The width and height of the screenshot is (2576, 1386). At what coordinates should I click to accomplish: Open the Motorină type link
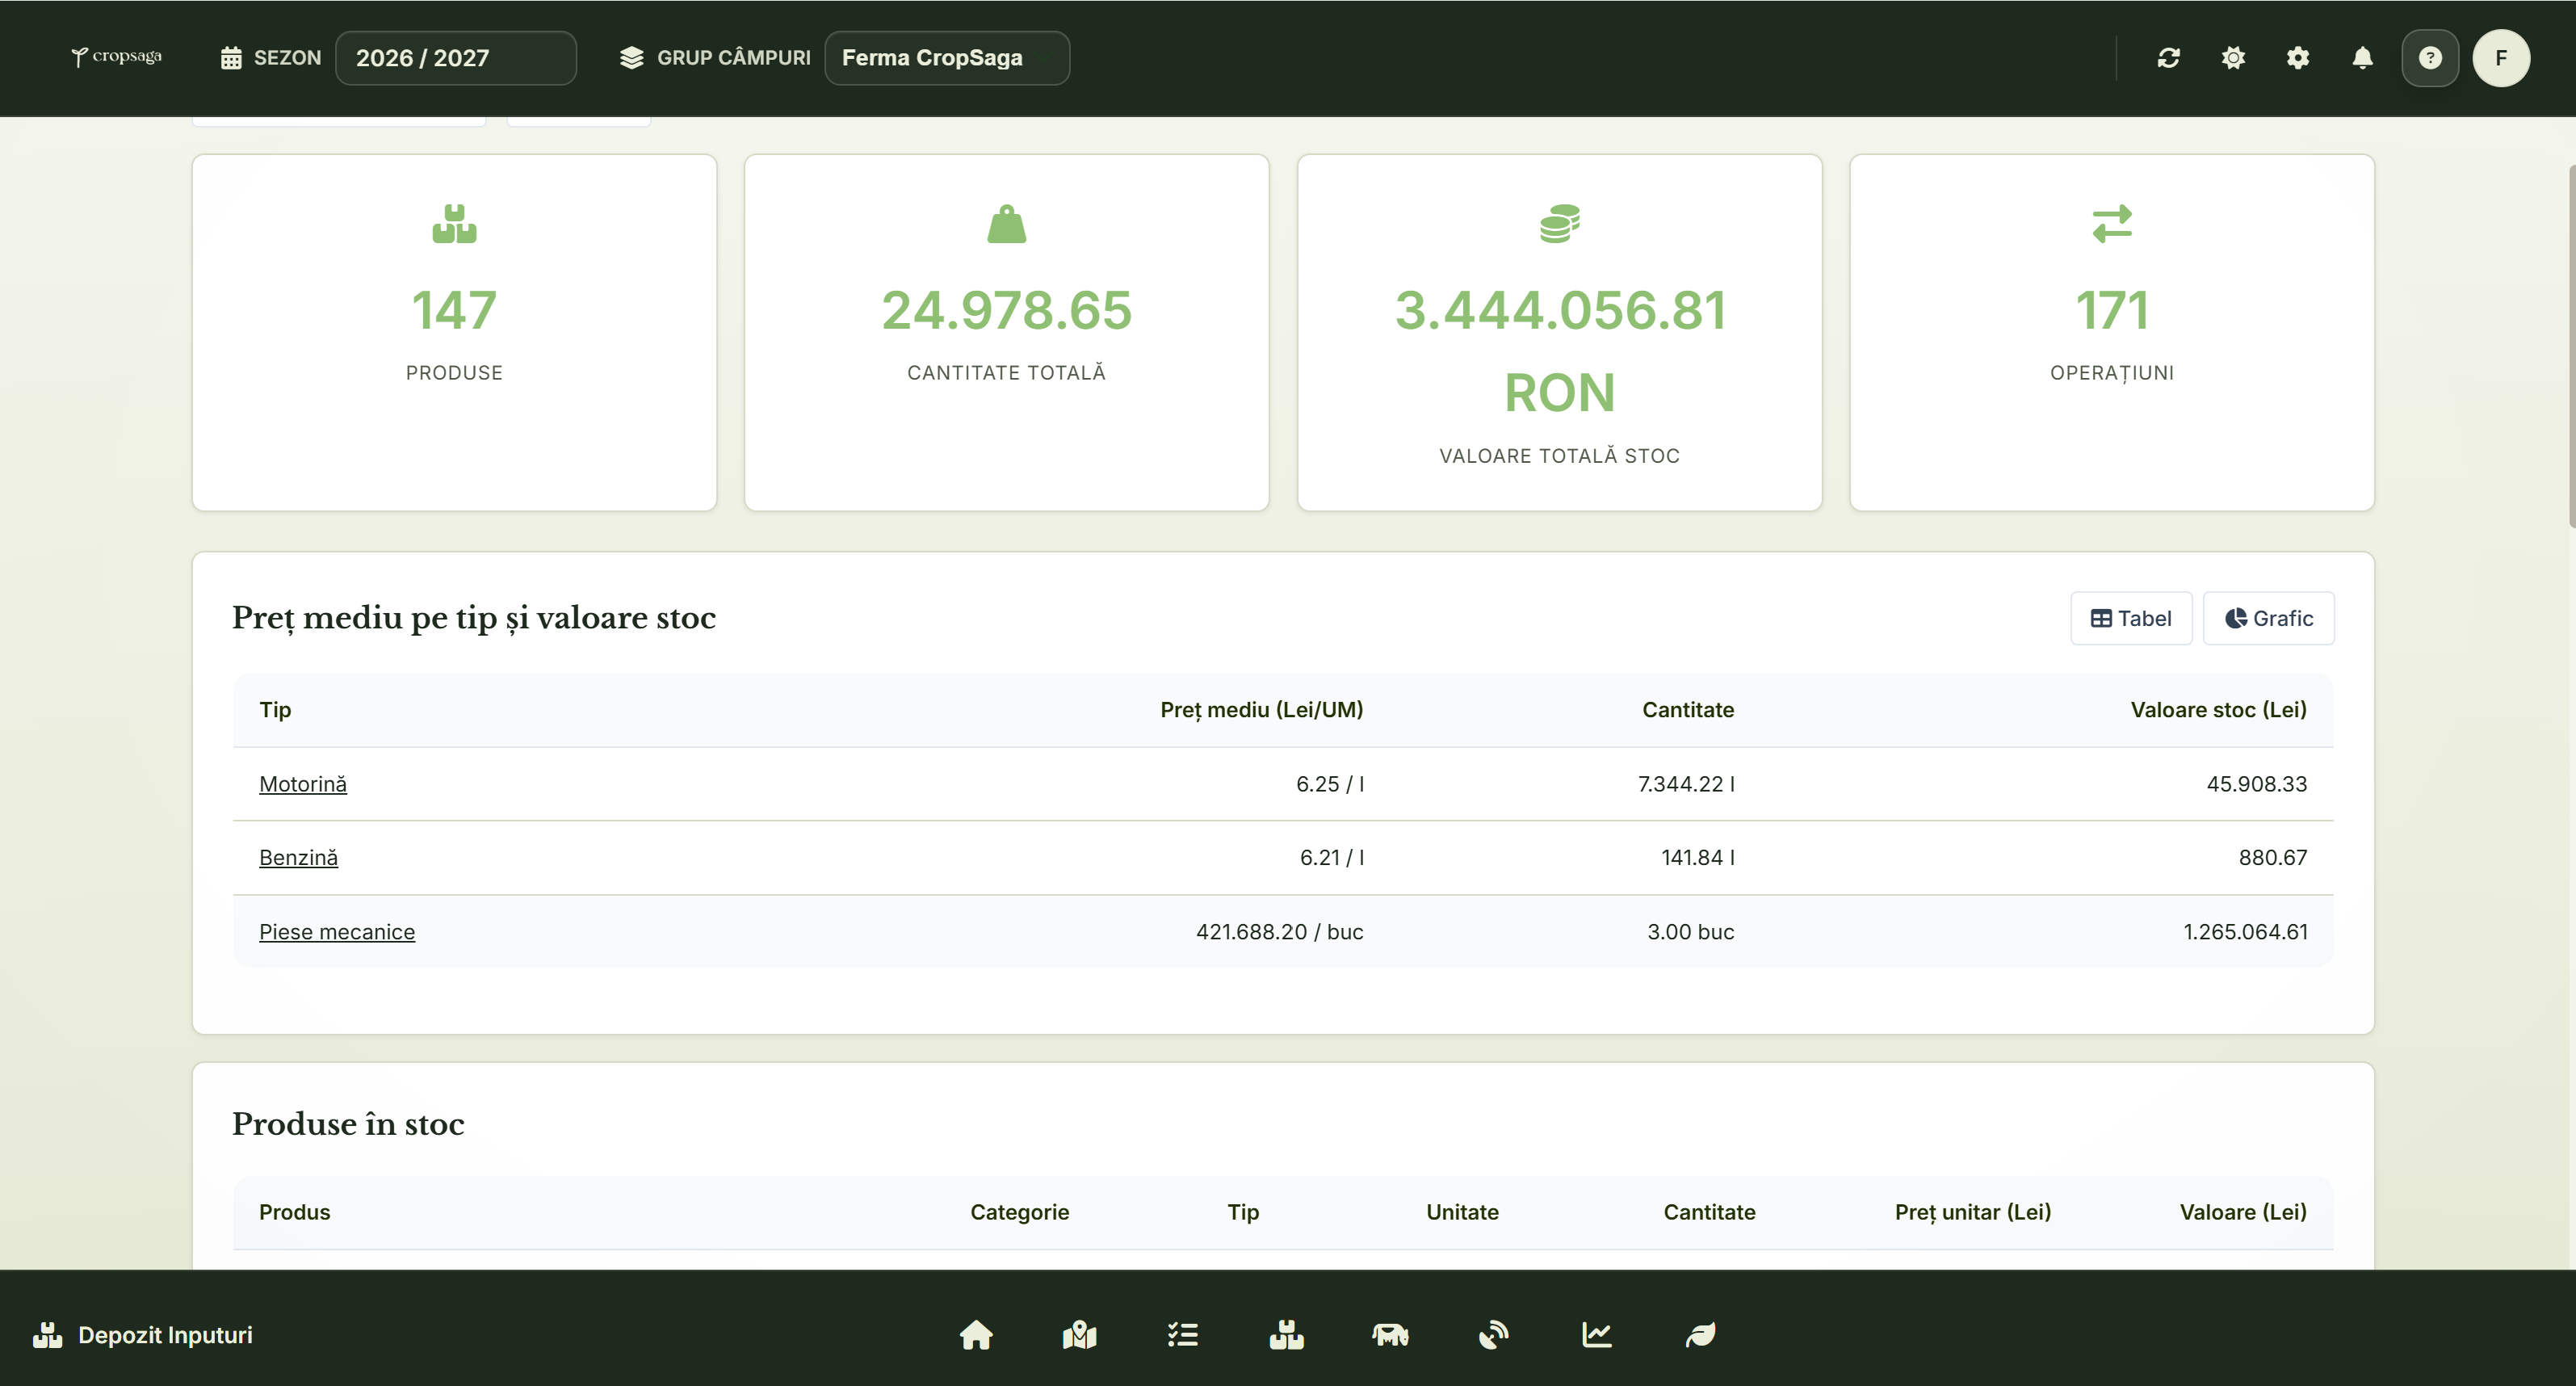pyautogui.click(x=303, y=784)
